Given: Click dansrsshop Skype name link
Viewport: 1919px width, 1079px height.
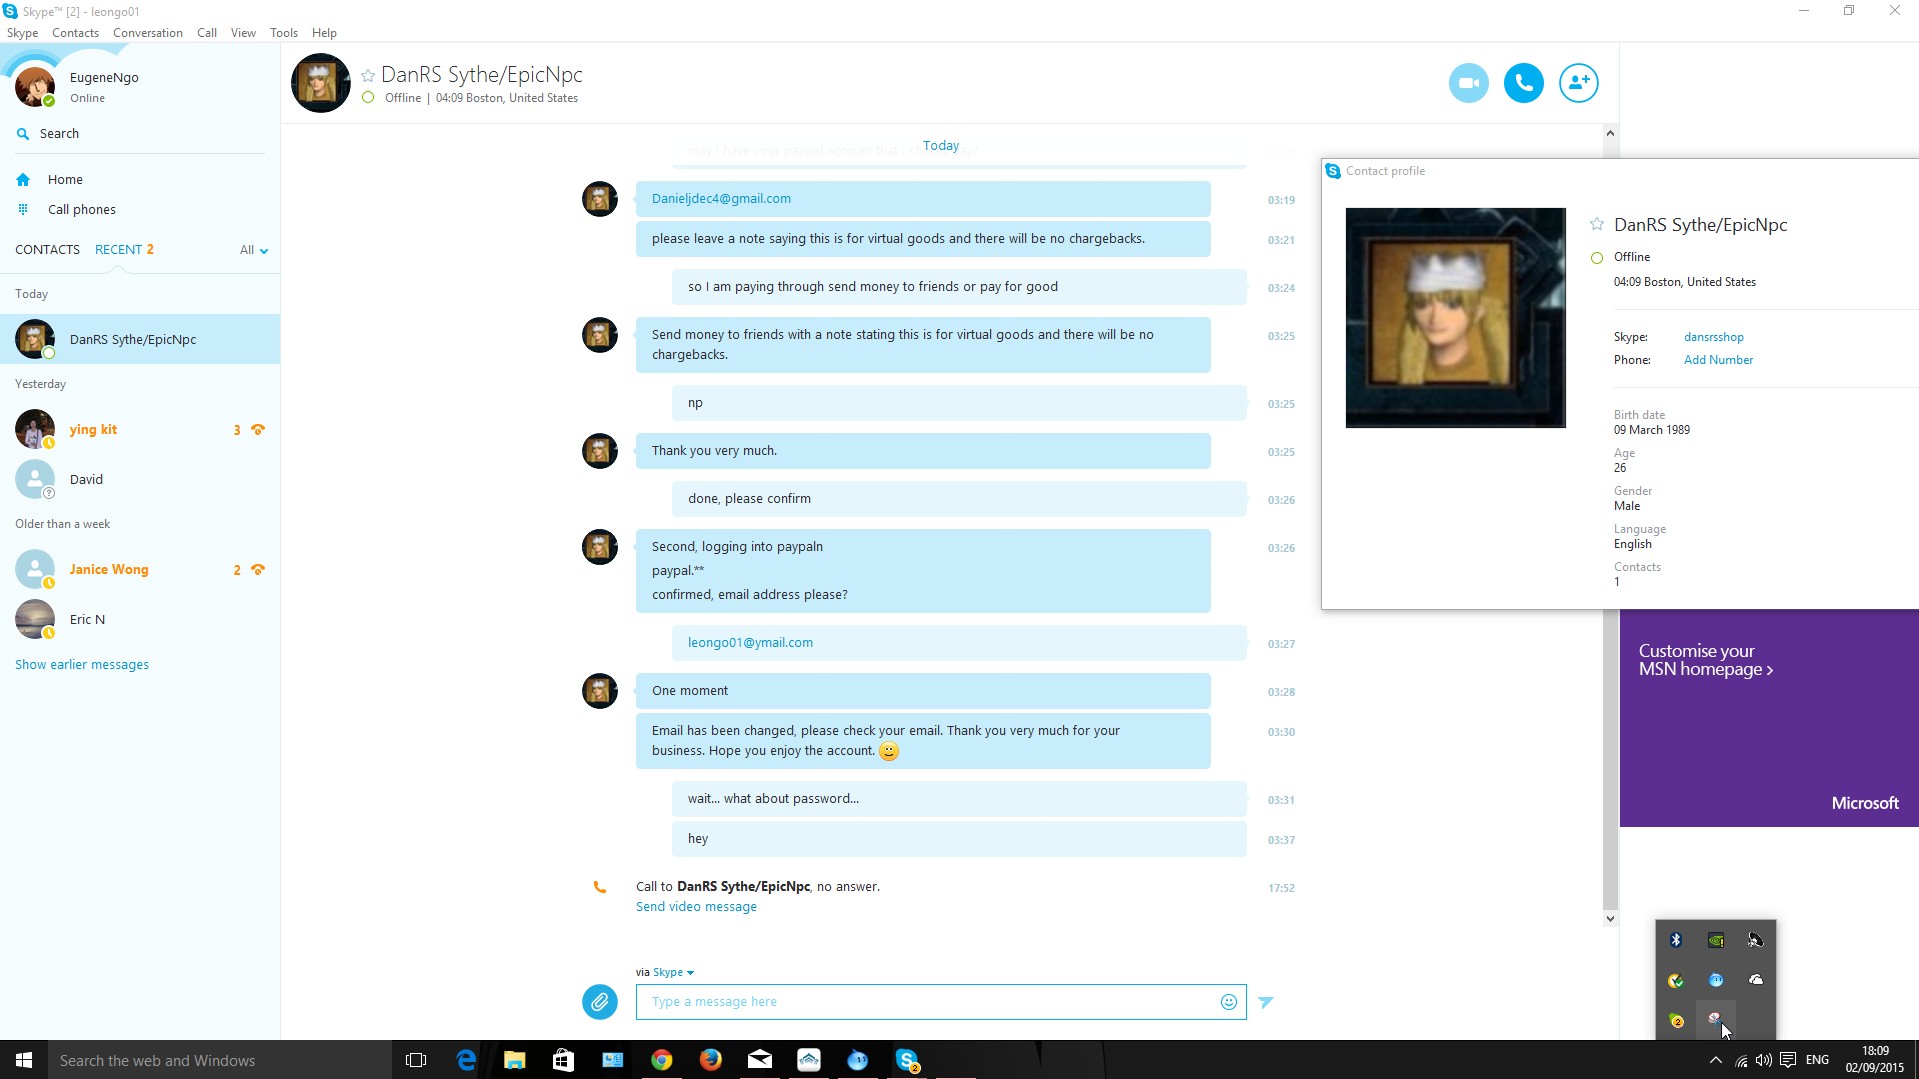Looking at the screenshot, I should coord(1713,337).
